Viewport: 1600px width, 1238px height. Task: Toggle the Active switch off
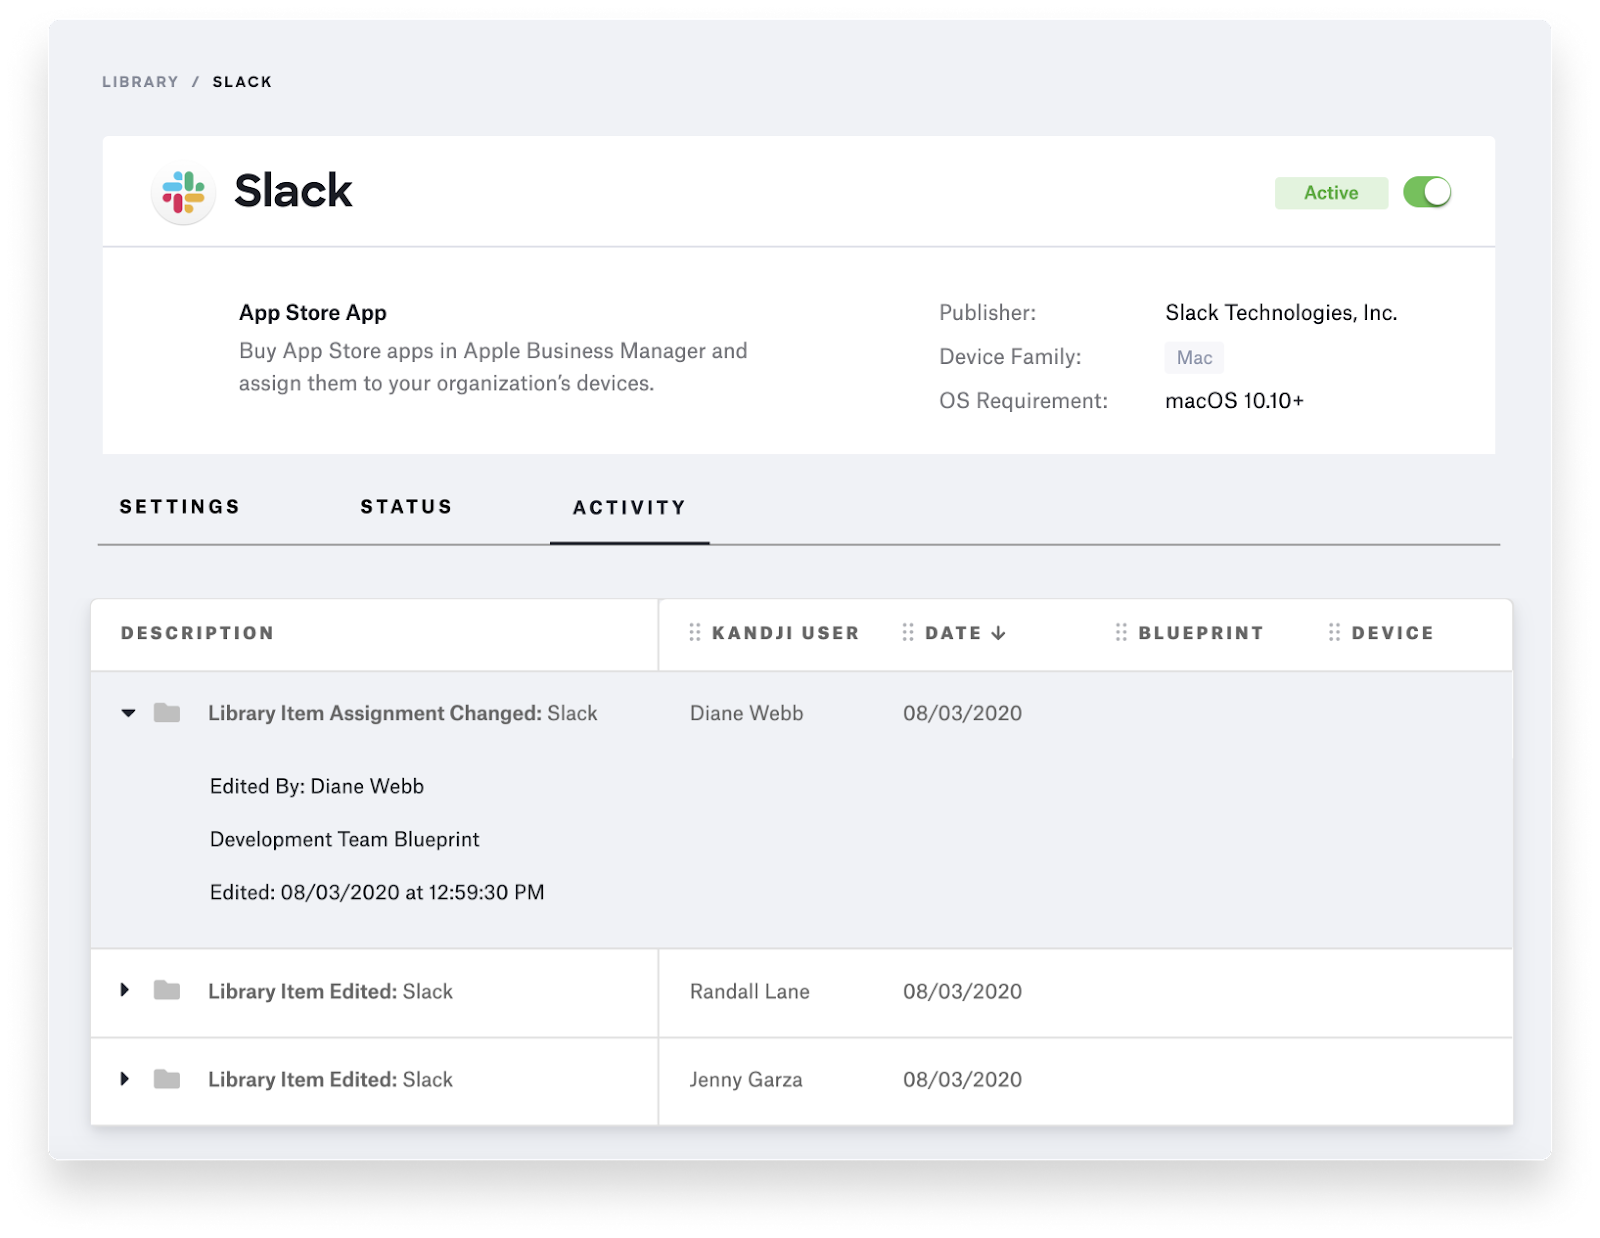pyautogui.click(x=1429, y=192)
